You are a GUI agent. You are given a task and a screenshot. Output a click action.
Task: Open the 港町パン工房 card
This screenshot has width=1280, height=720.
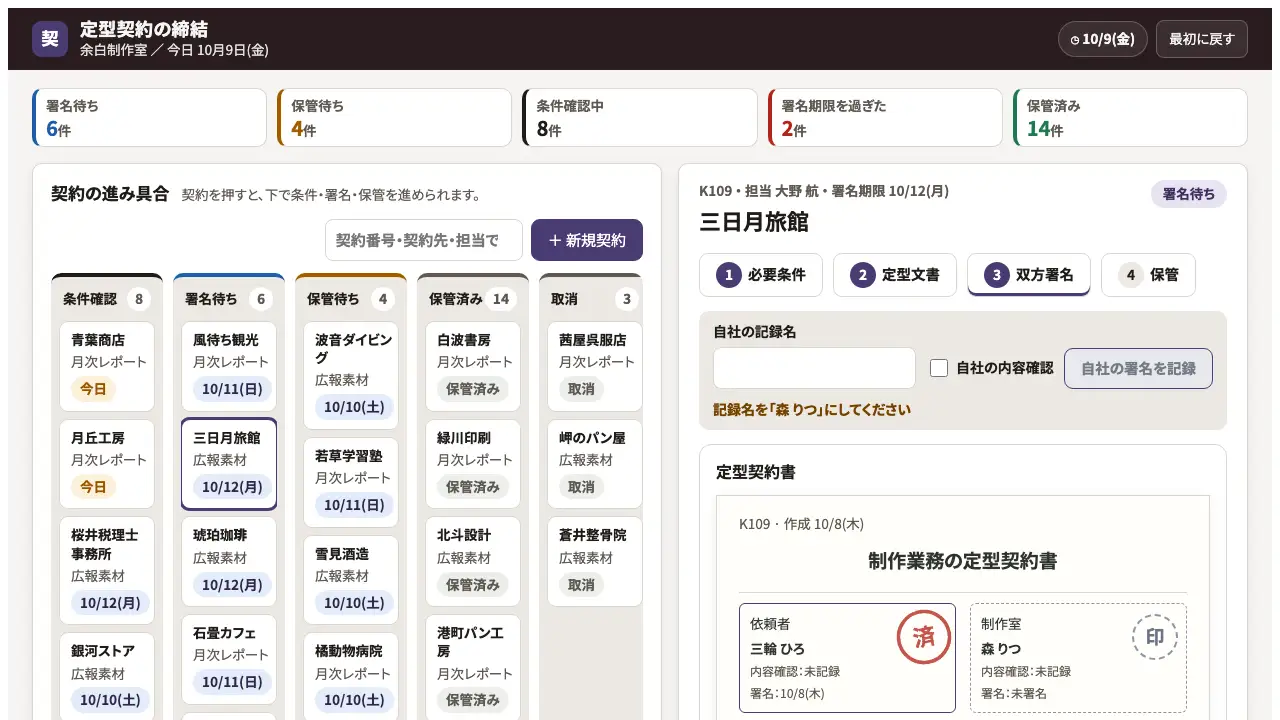point(473,668)
